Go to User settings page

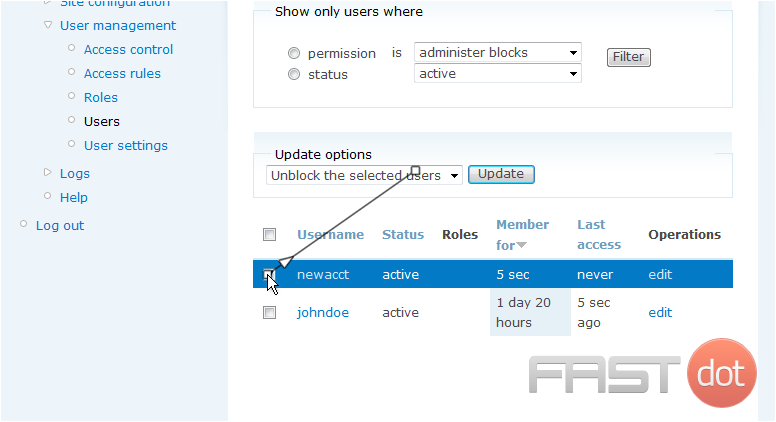pyautogui.click(x=126, y=145)
